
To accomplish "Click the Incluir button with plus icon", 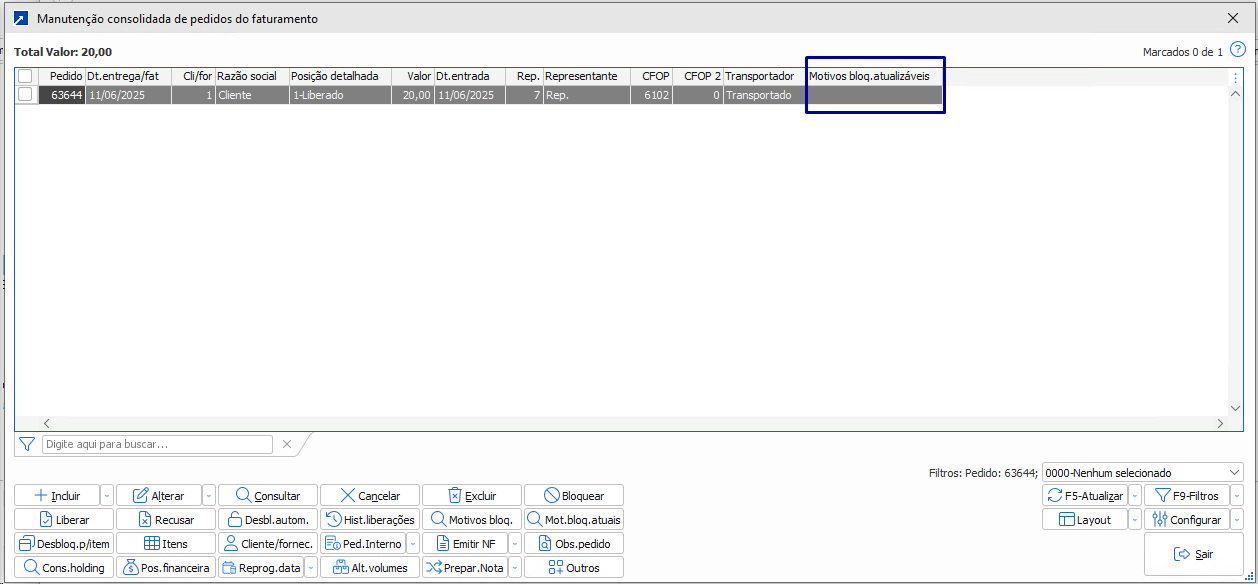I will [57, 495].
